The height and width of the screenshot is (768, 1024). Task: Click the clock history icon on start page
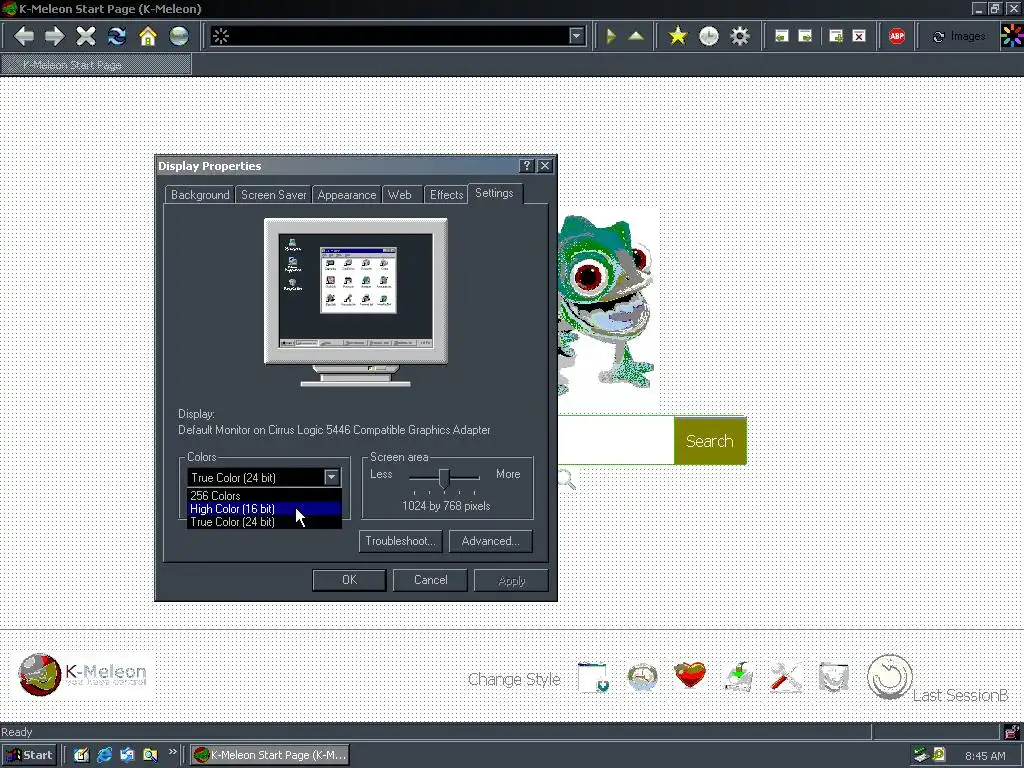click(642, 677)
